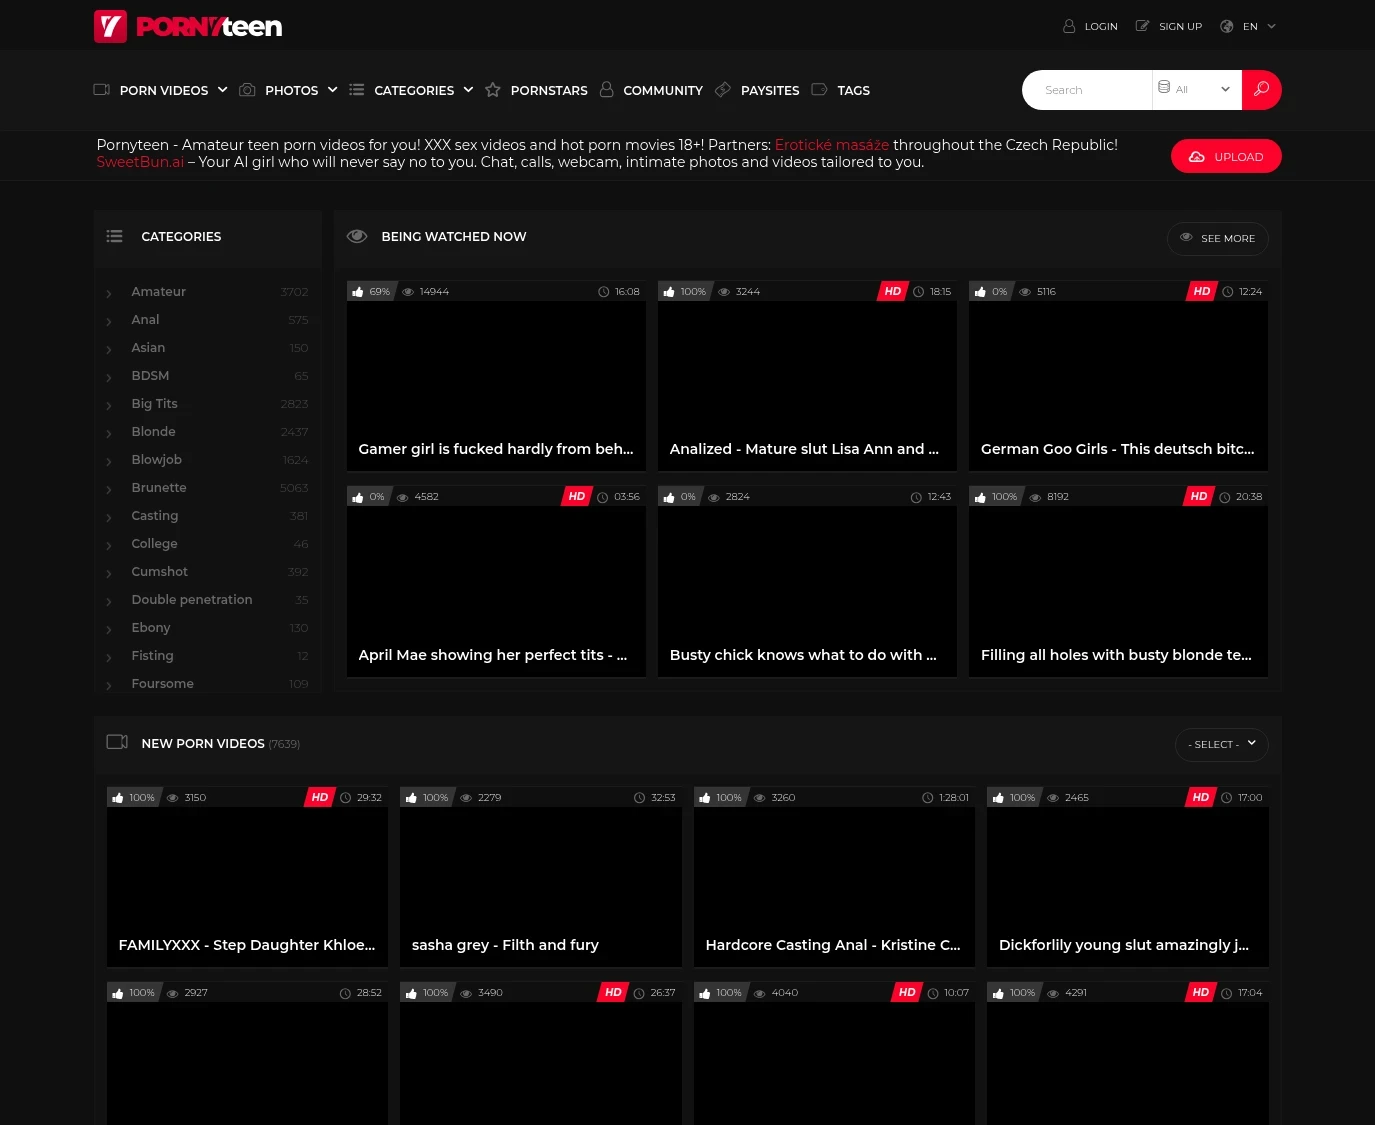This screenshot has height=1125, width=1375.
Task: Click the list icon in the Categories sidebar header
Action: pyautogui.click(x=115, y=236)
